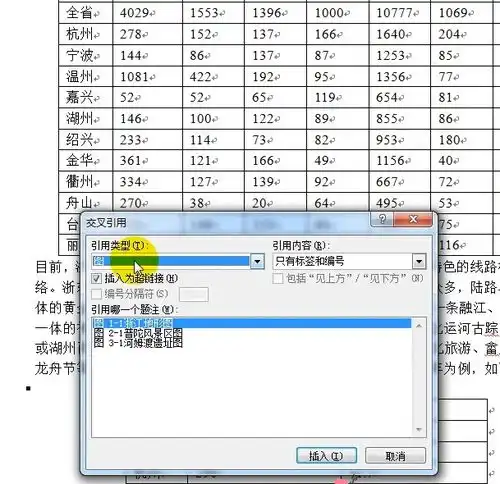
Task: Click the 278 cell in 杭州 row
Action: (148, 34)
